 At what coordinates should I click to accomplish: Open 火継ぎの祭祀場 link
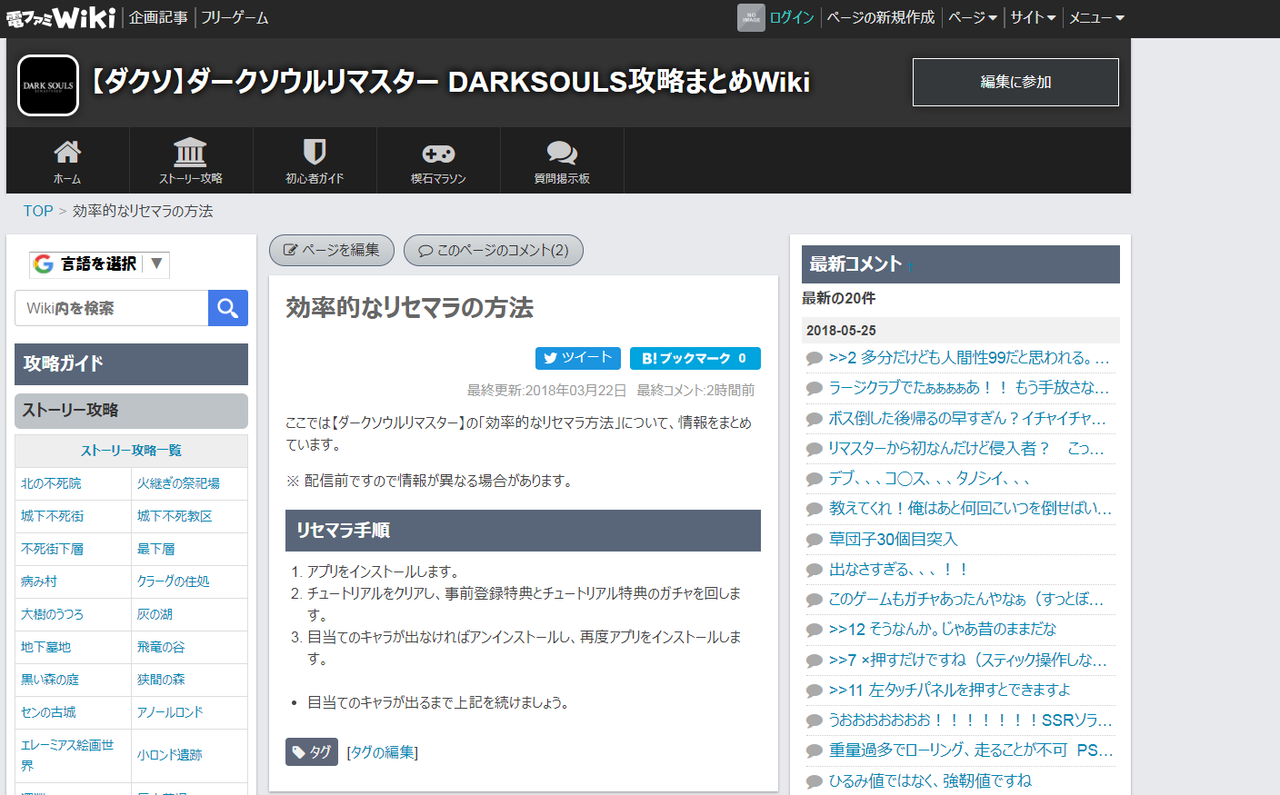[178, 483]
